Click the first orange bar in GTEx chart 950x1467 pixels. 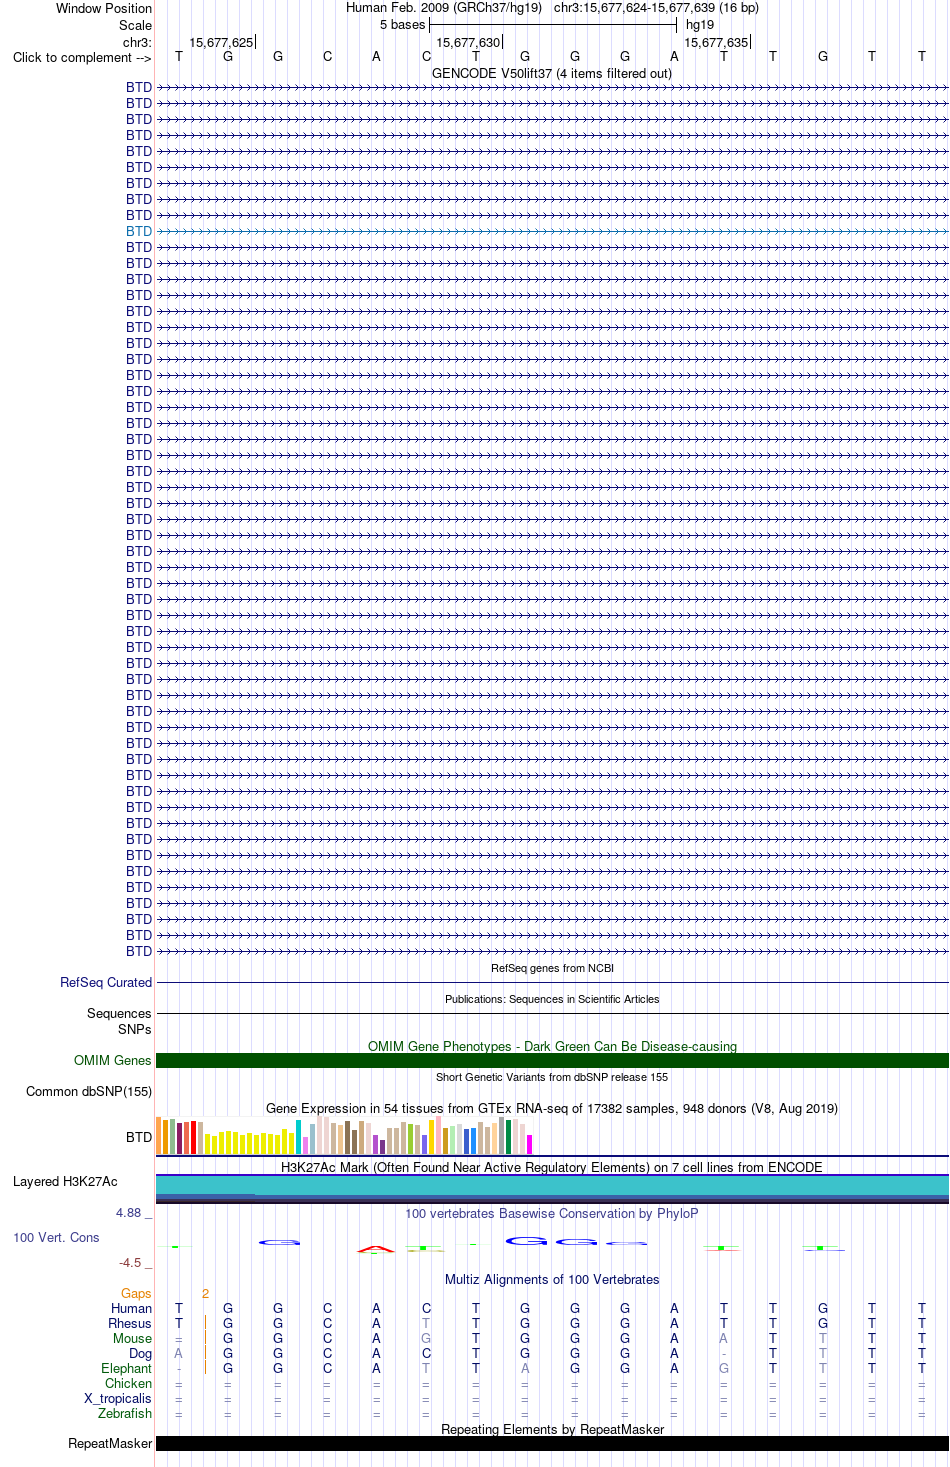(158, 1135)
